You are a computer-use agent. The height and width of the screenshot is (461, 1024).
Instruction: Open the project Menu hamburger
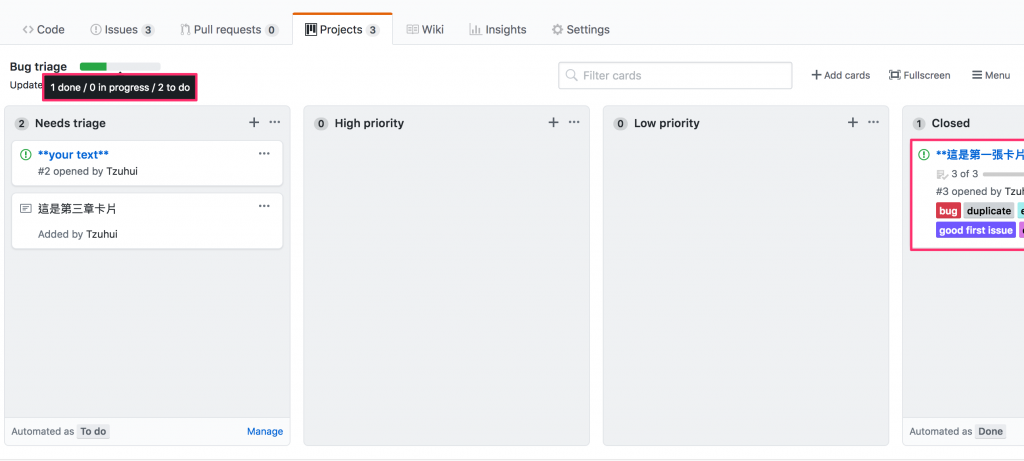pos(990,75)
